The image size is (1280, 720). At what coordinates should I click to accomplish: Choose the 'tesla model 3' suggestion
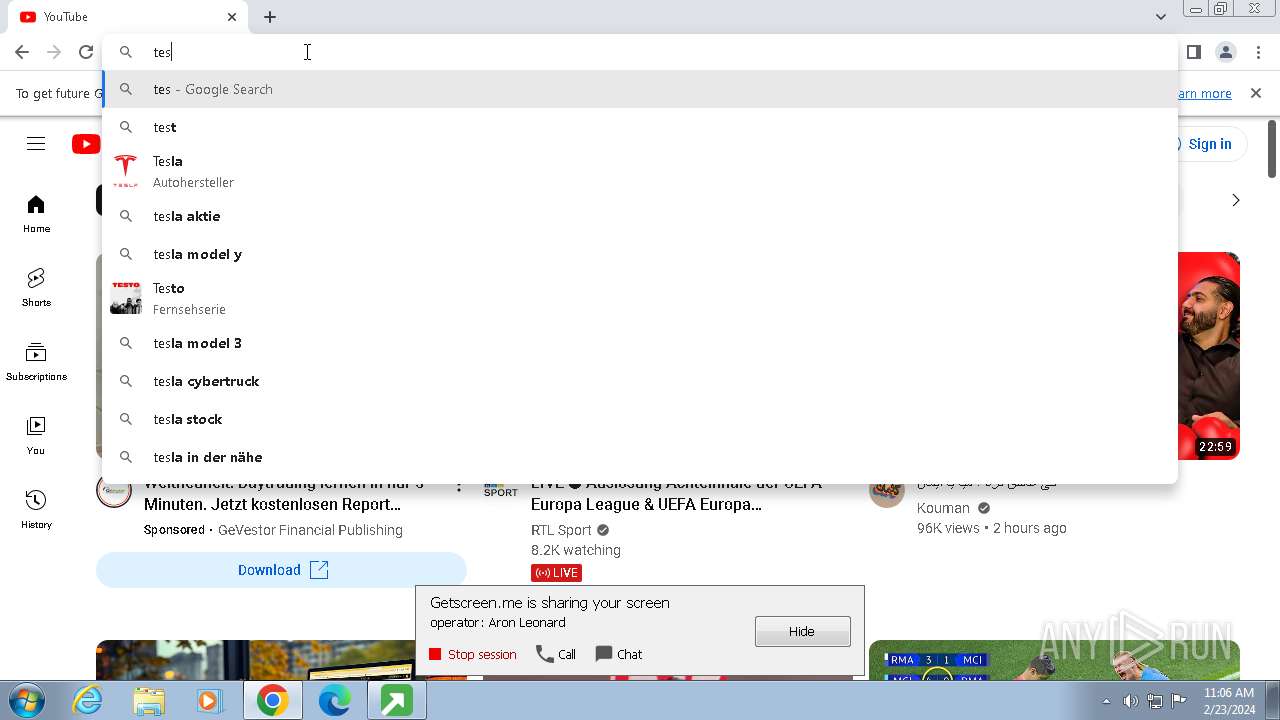tap(640, 343)
